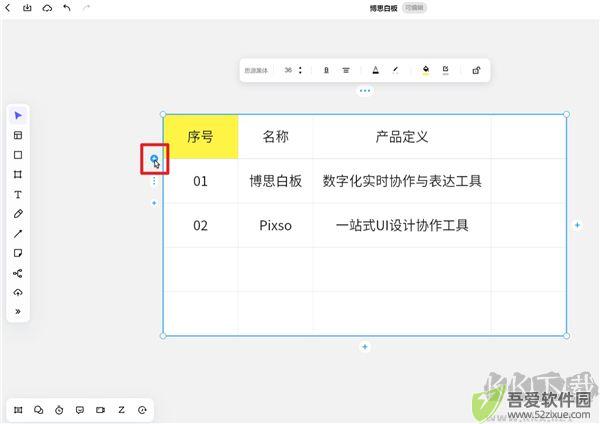Open the timer stopwatch icon
Image resolution: width=600 pixels, height=424 pixels.
(x=59, y=410)
